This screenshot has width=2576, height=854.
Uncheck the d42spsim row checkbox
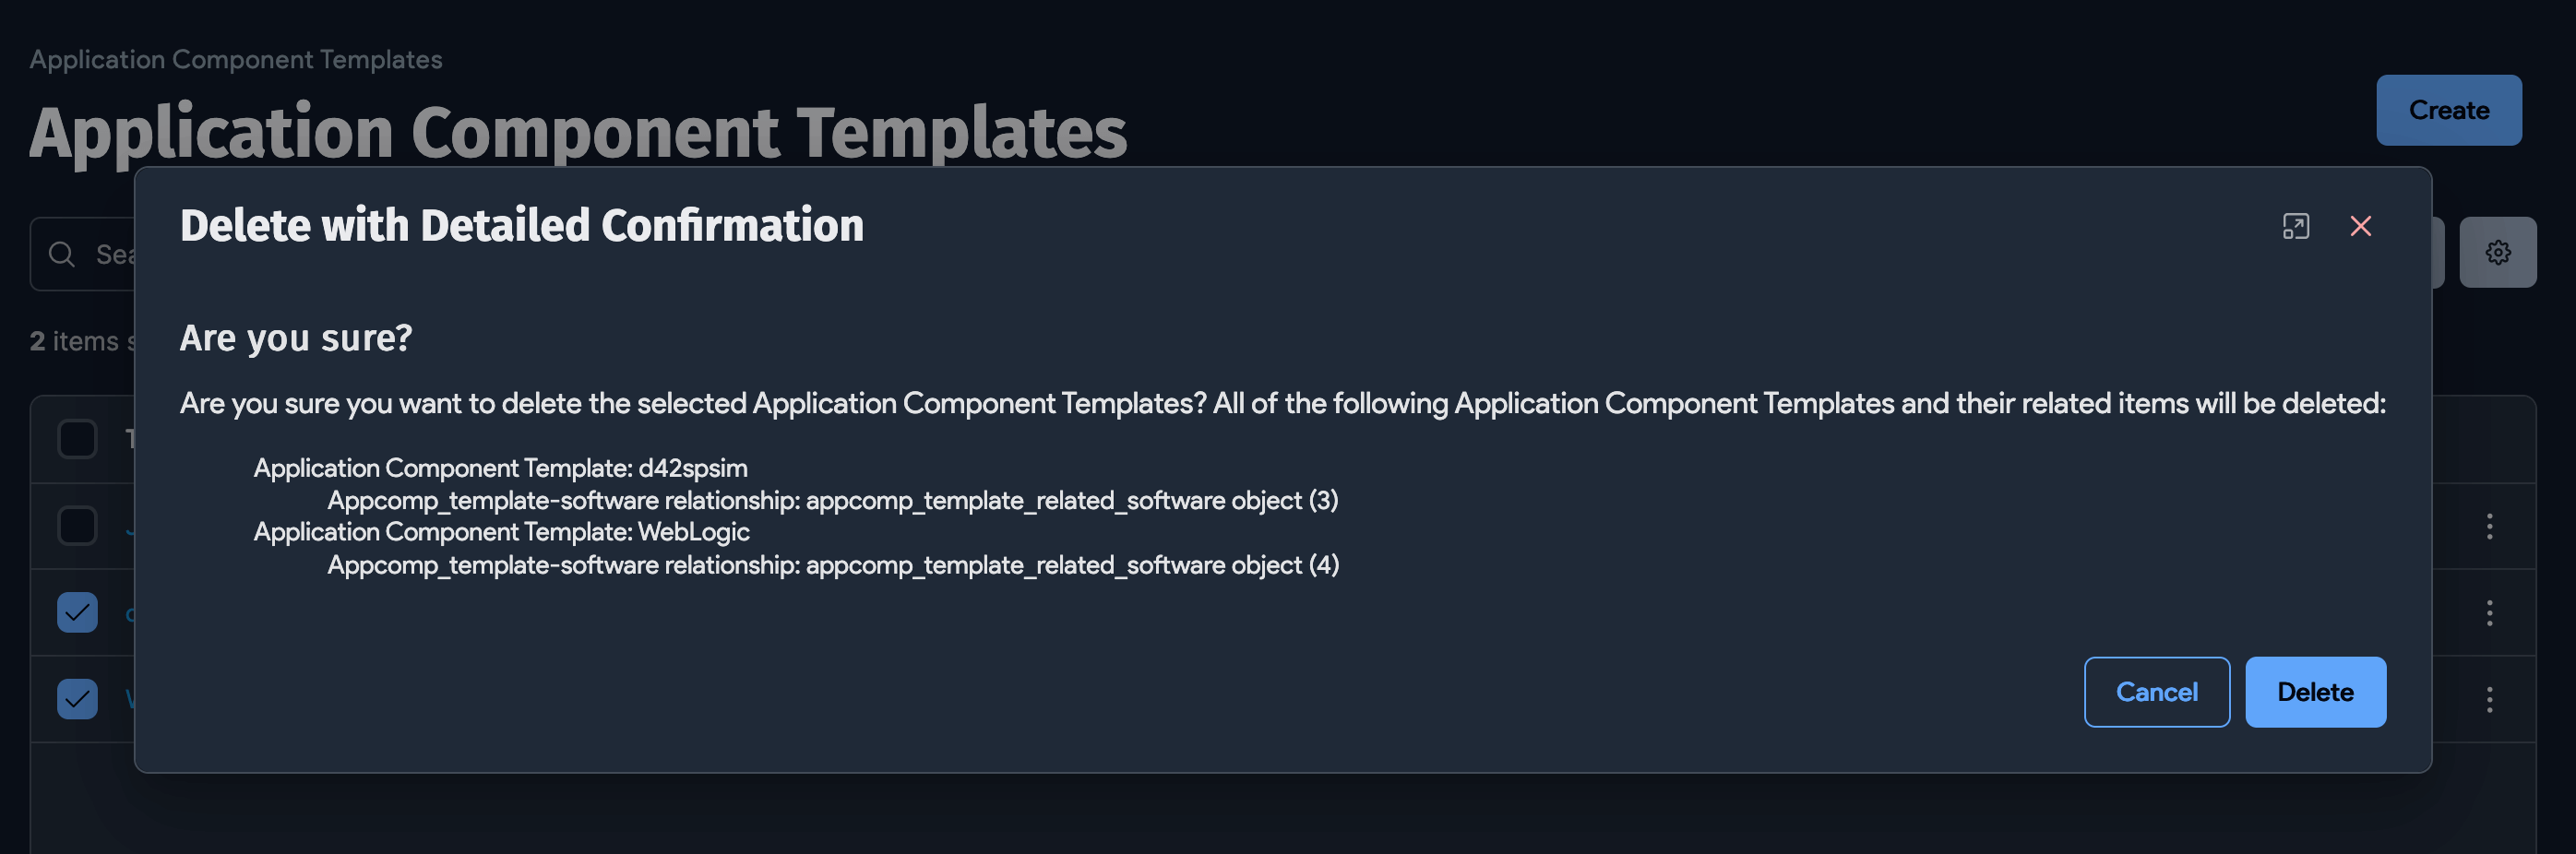tap(77, 612)
